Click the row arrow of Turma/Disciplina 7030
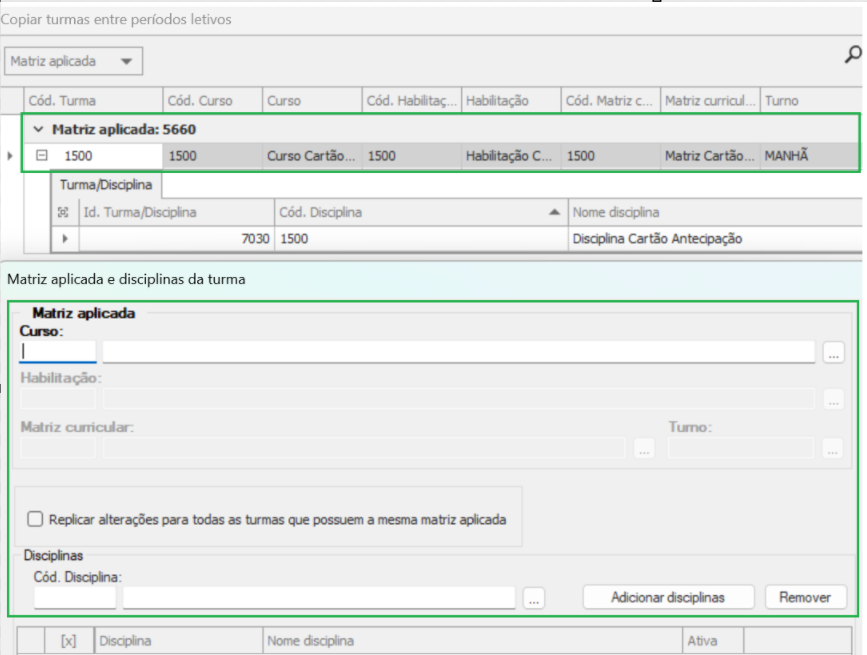This screenshot has width=867, height=655. coord(65,239)
